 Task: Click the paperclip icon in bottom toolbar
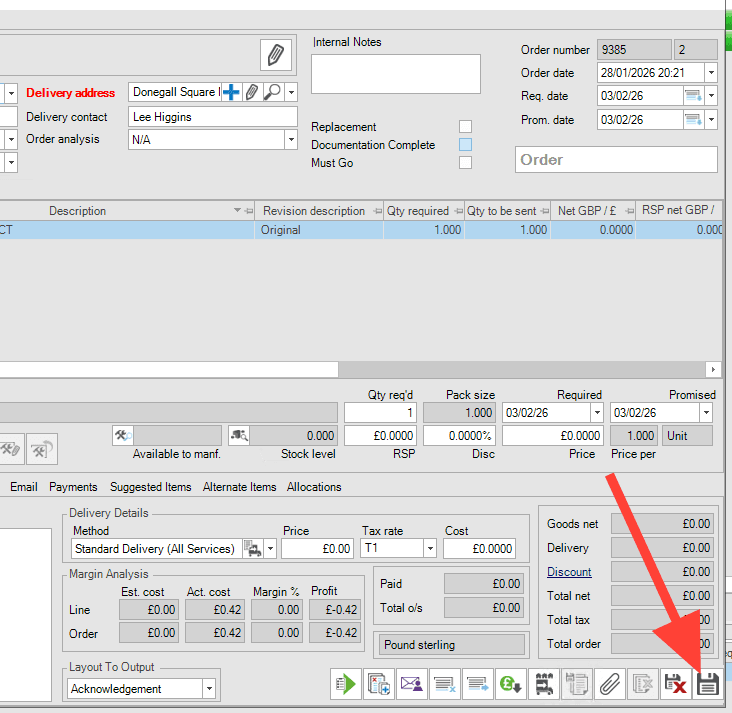610,685
